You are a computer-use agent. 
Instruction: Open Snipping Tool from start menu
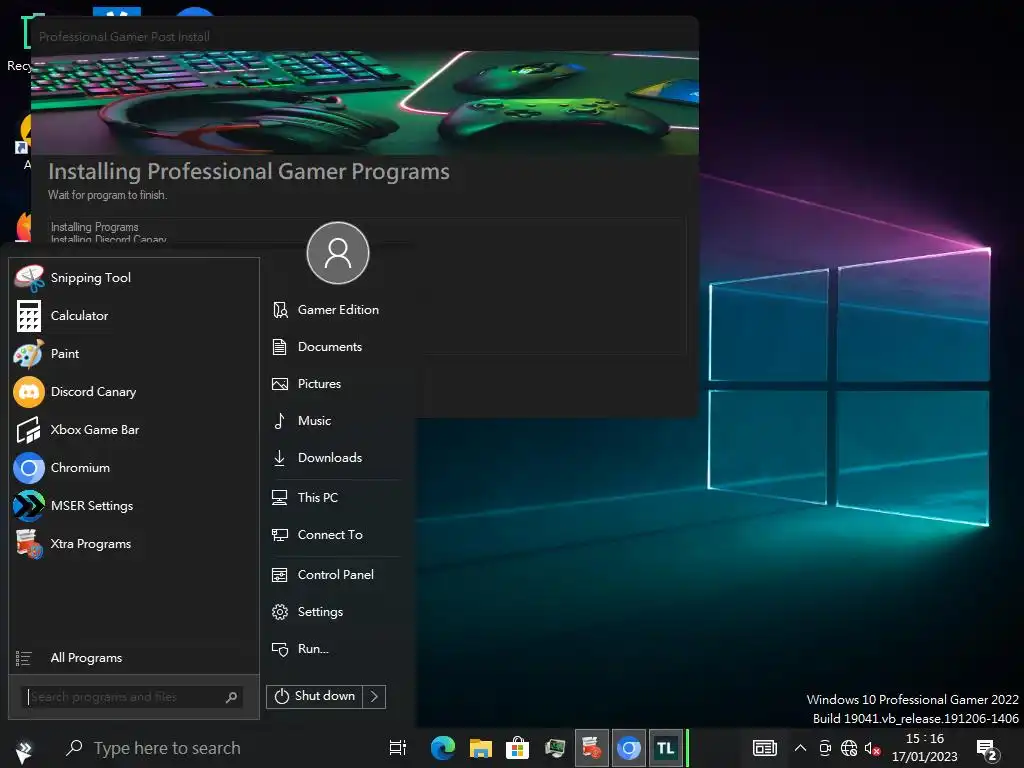pyautogui.click(x=134, y=278)
